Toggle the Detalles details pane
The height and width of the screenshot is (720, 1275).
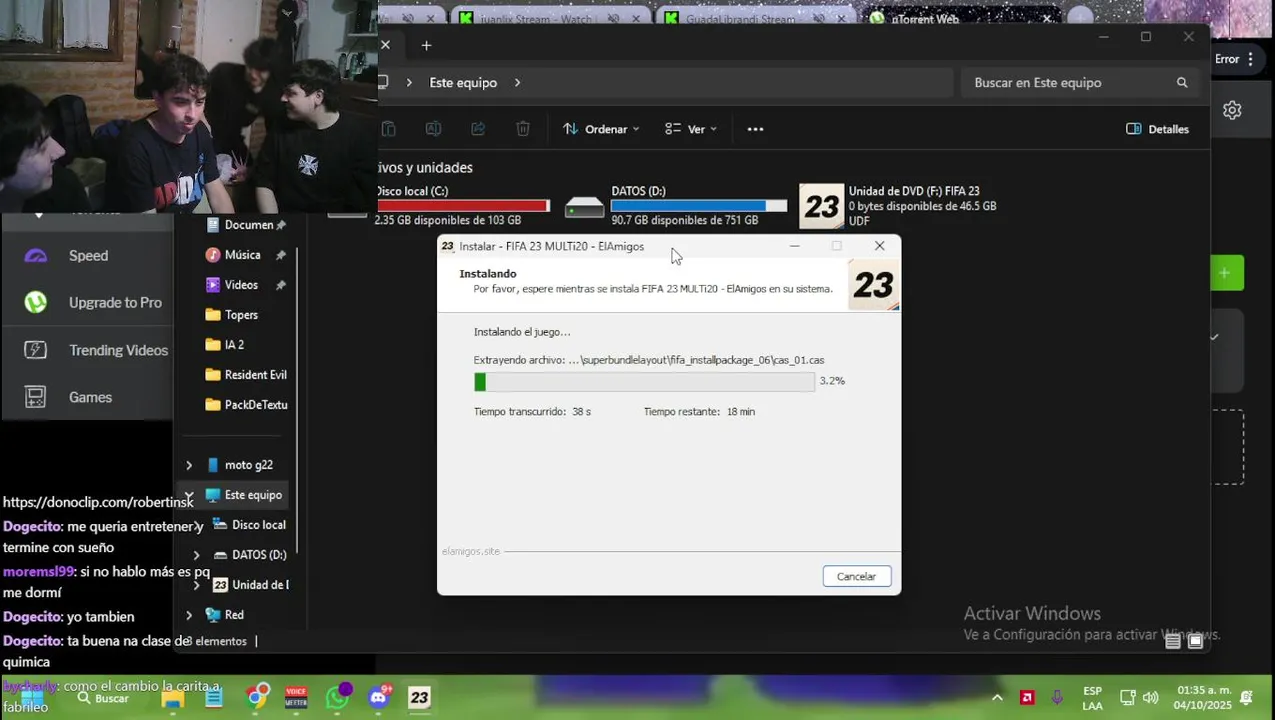[x=1157, y=129]
